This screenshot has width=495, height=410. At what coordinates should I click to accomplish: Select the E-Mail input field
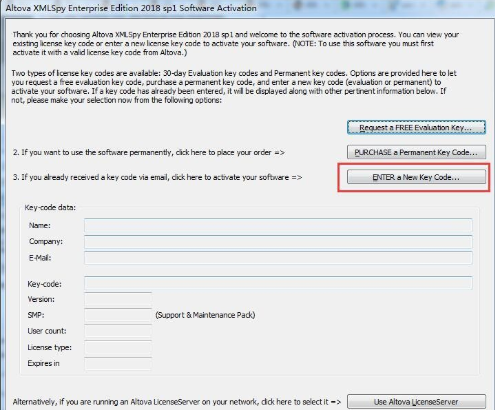278,258
